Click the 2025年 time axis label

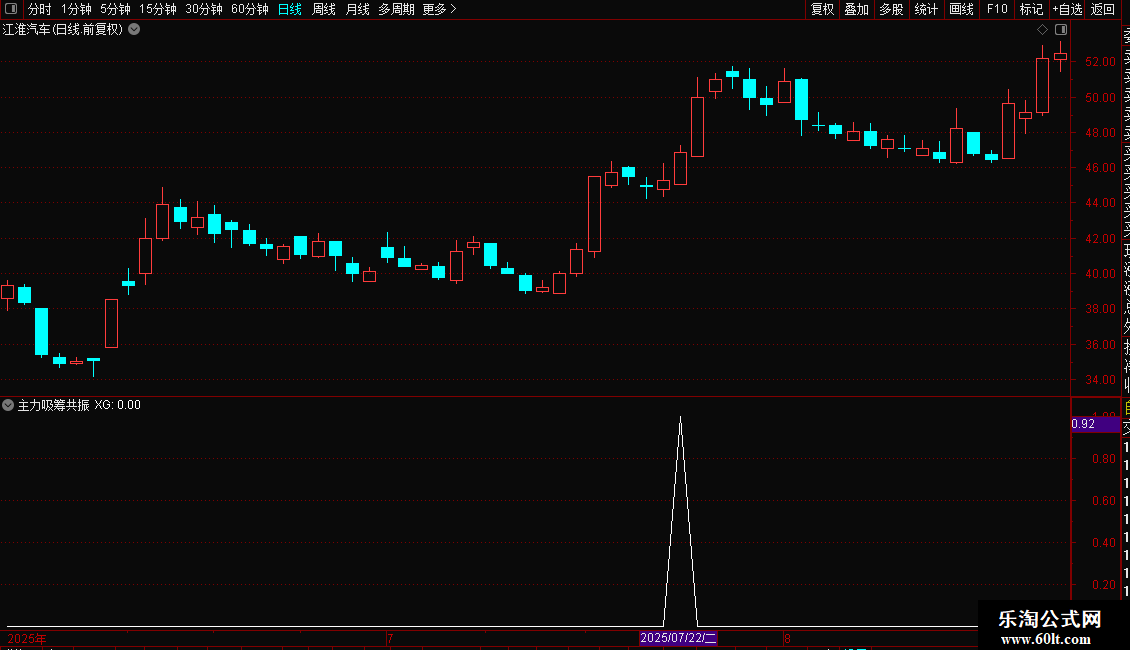pyautogui.click(x=27, y=638)
